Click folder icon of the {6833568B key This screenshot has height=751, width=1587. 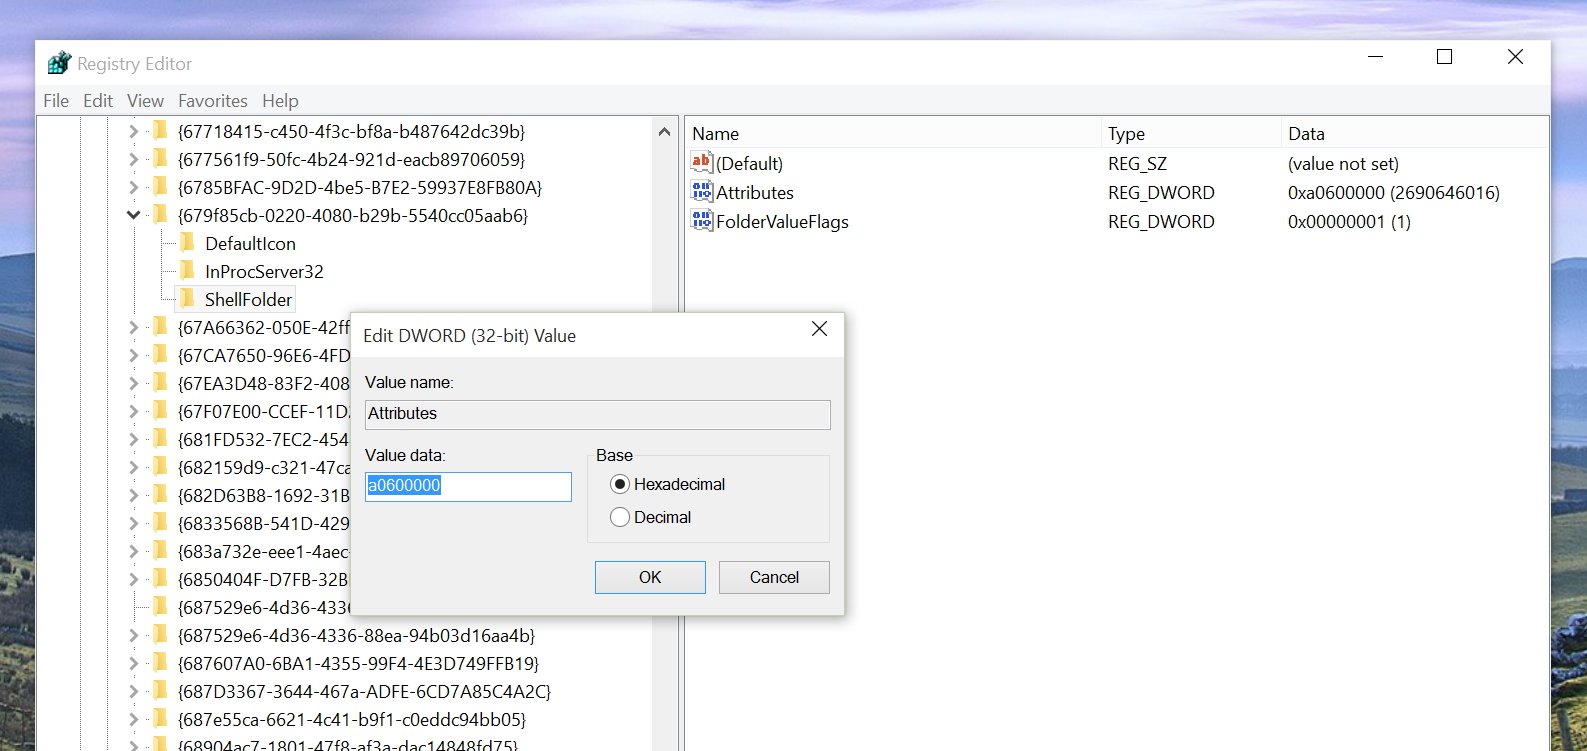tap(159, 523)
